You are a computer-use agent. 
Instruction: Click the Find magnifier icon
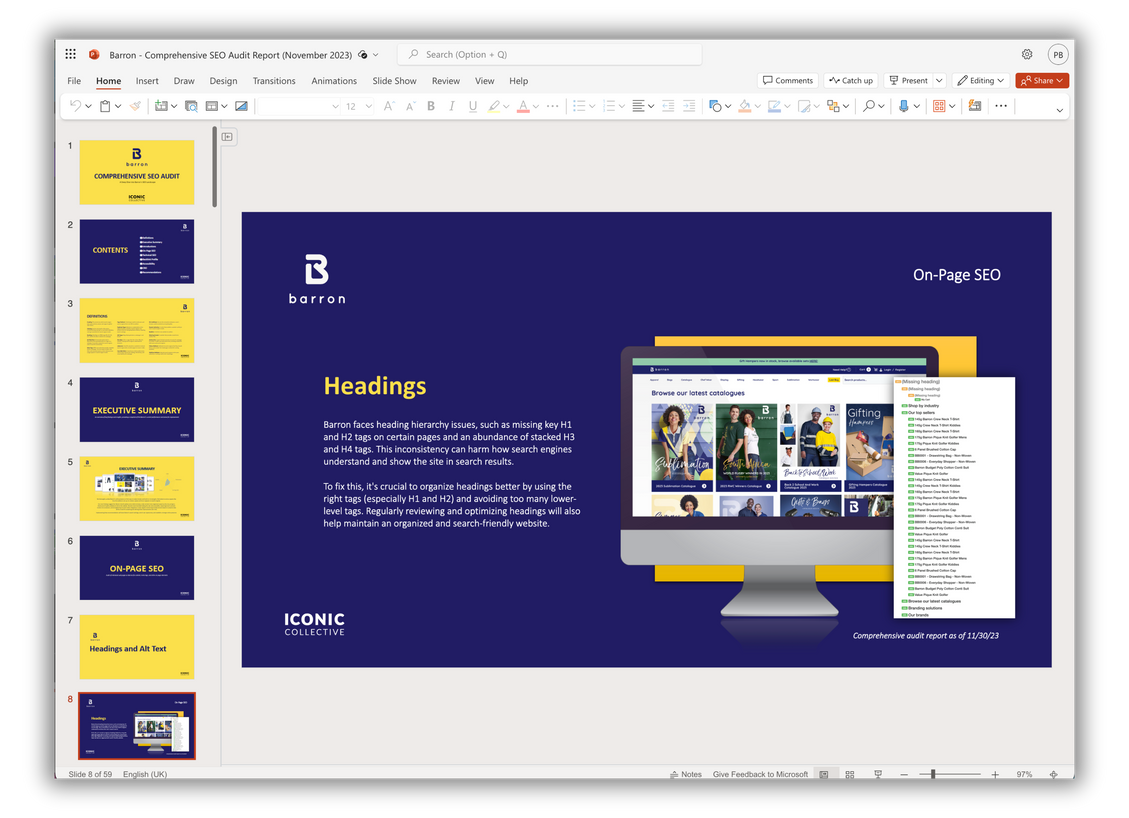pyautogui.click(x=869, y=106)
